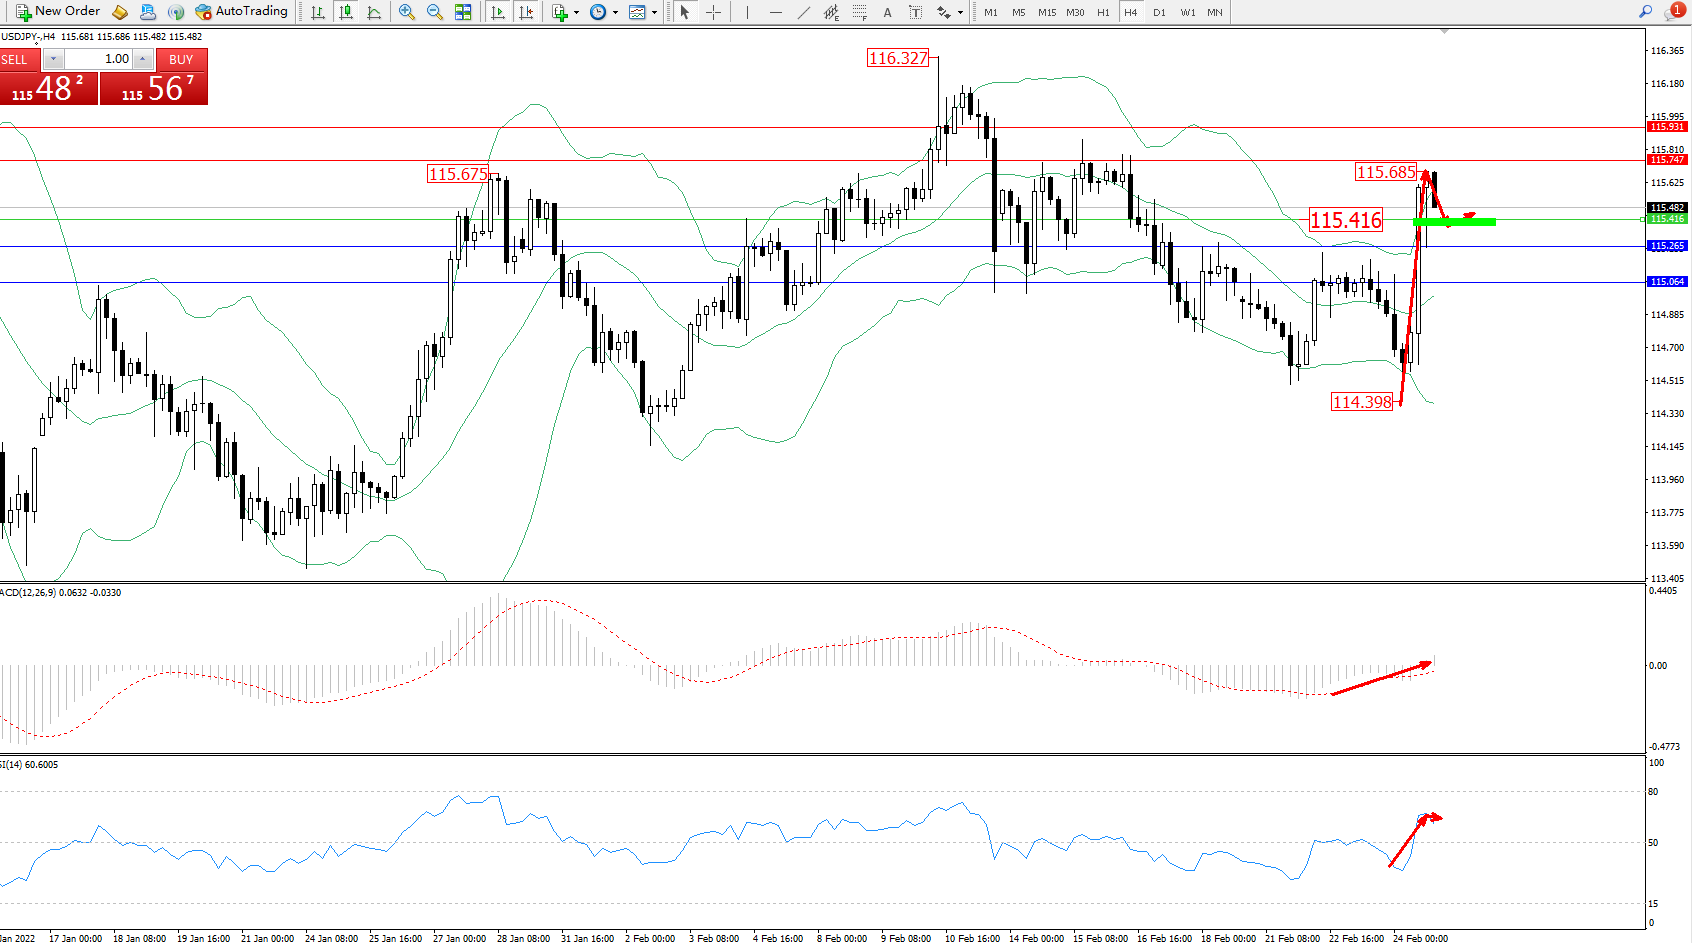Click the New Order button

[58, 12]
